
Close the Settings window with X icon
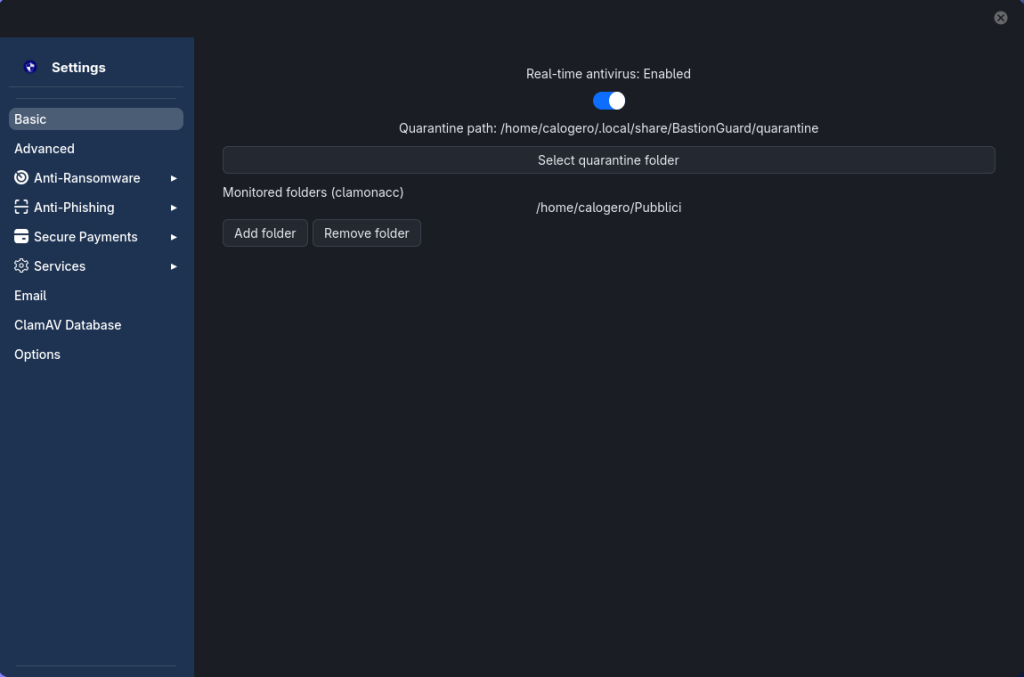point(1000,18)
